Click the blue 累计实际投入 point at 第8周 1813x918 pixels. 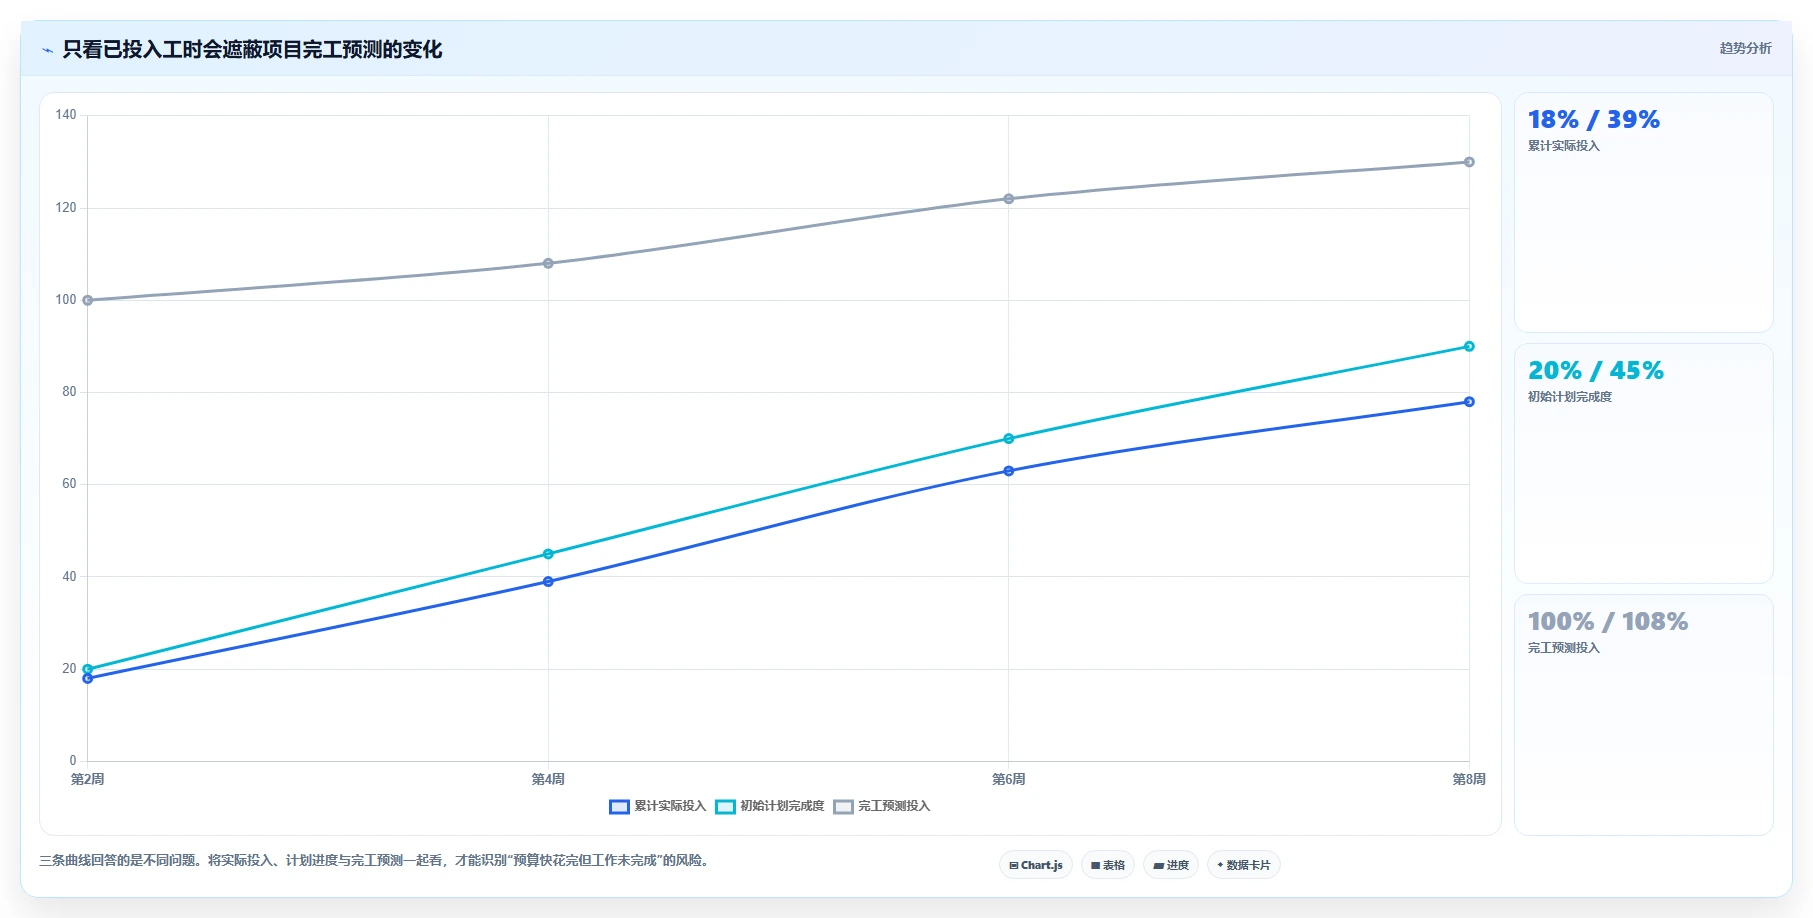point(1469,402)
